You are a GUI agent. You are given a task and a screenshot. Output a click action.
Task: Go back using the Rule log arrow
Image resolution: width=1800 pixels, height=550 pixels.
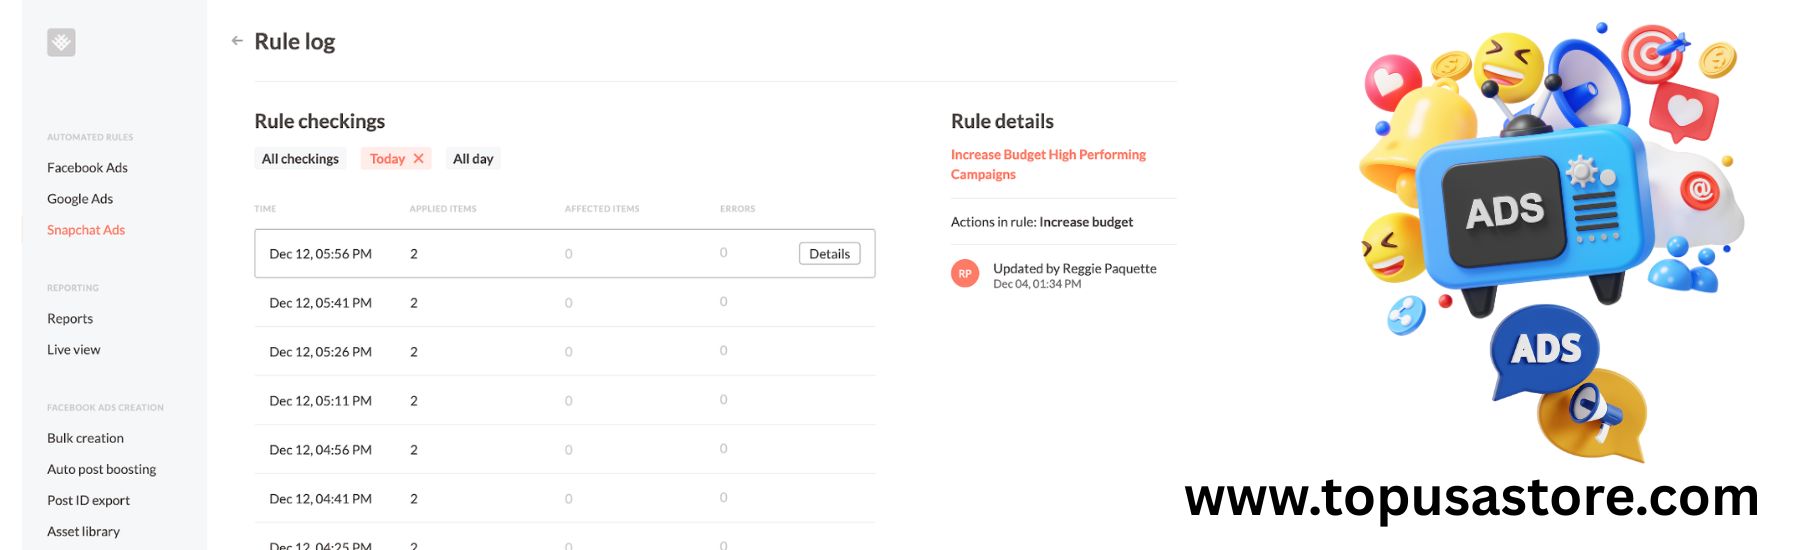(x=237, y=41)
